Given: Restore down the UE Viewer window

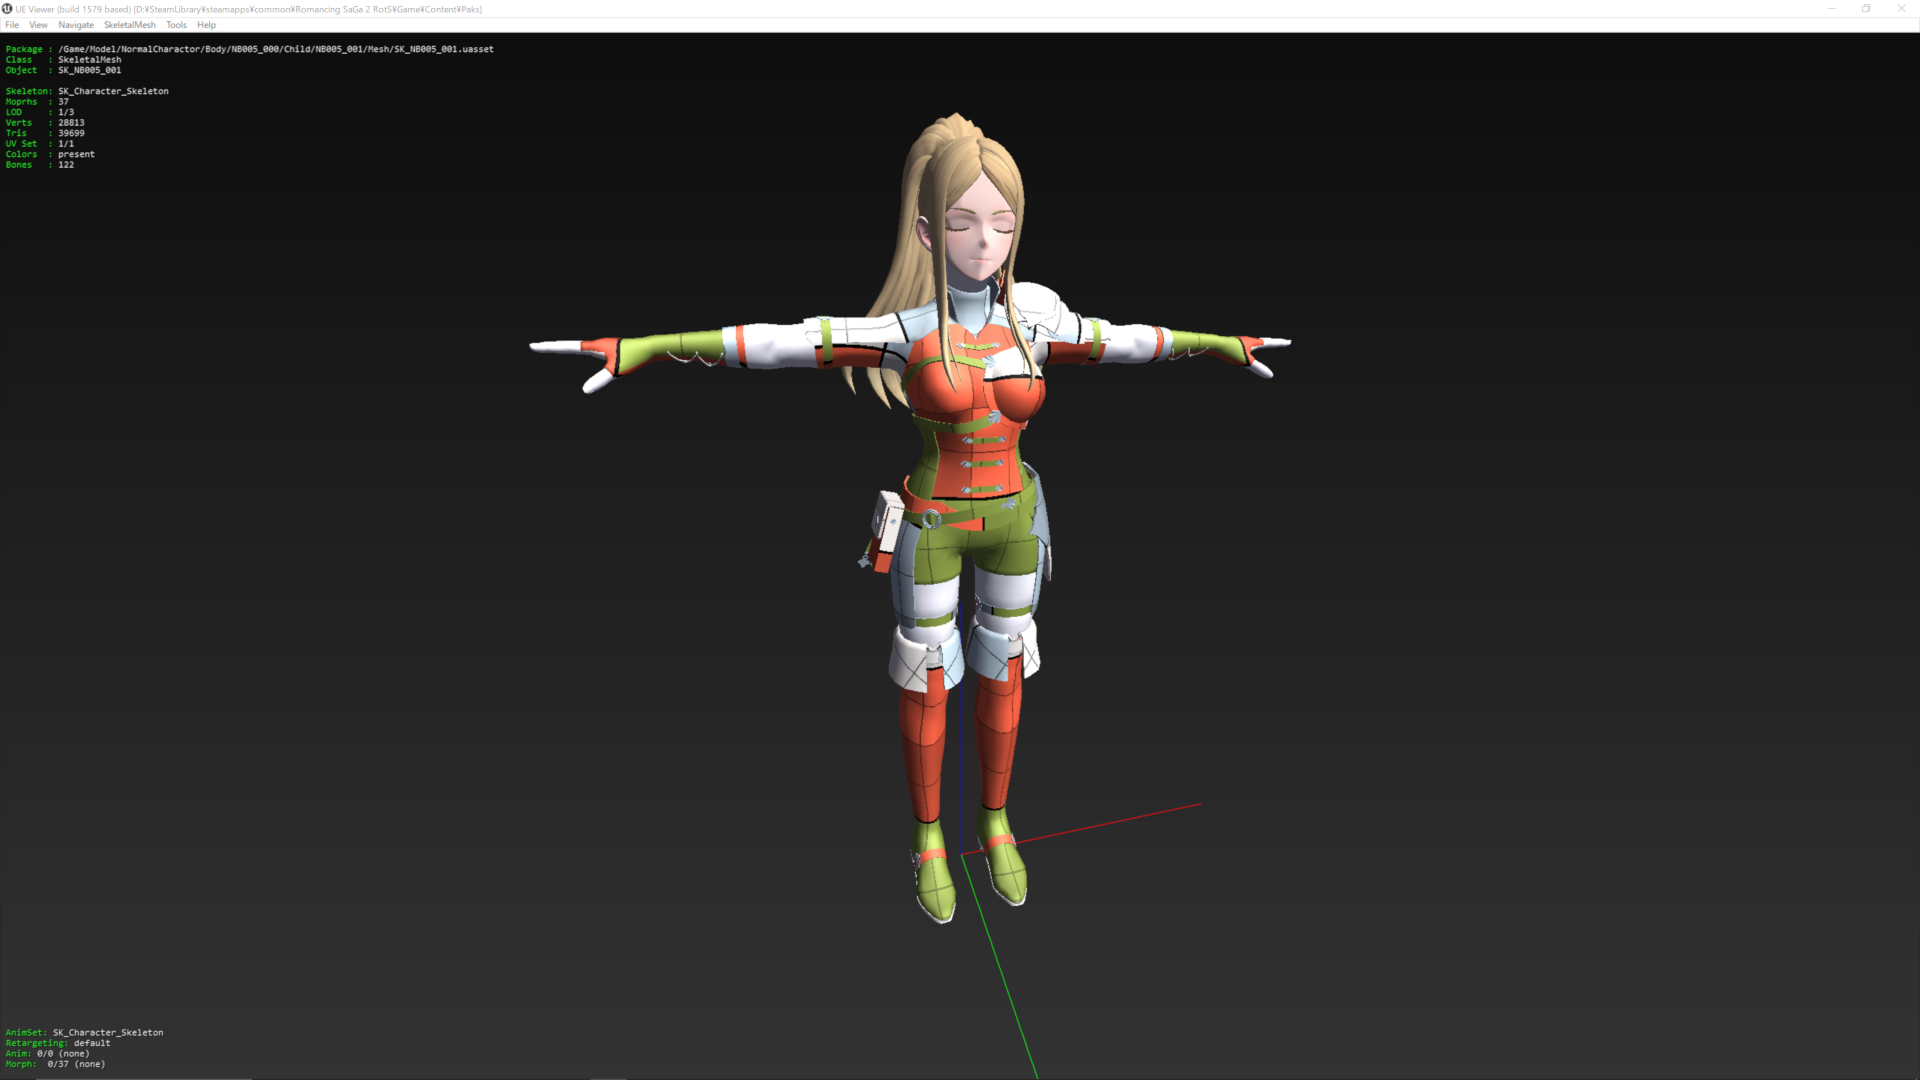Looking at the screenshot, I should coord(1866,9).
